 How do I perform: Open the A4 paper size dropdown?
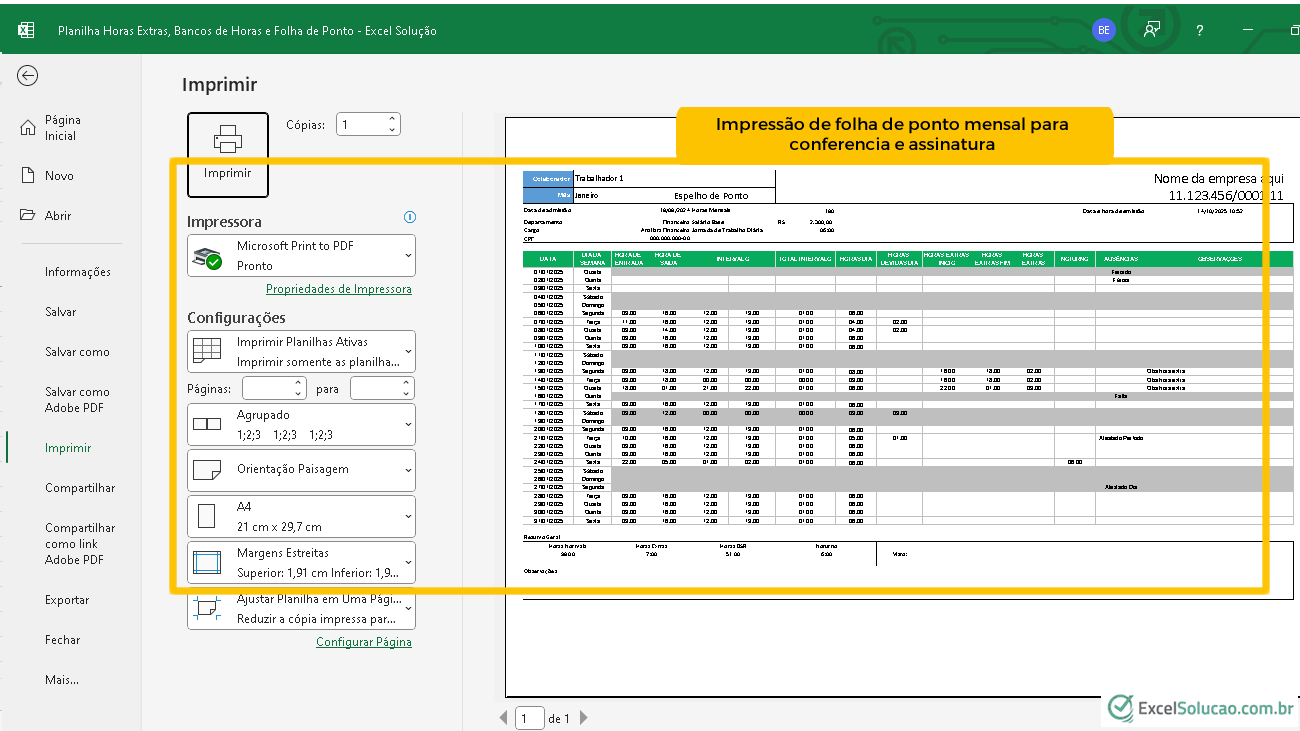301,517
